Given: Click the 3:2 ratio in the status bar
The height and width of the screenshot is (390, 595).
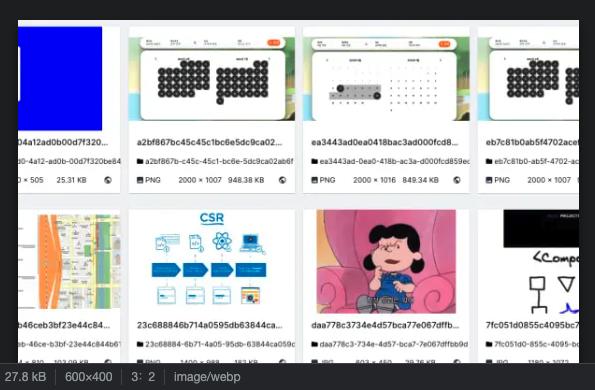Looking at the screenshot, I should click(x=143, y=377).
